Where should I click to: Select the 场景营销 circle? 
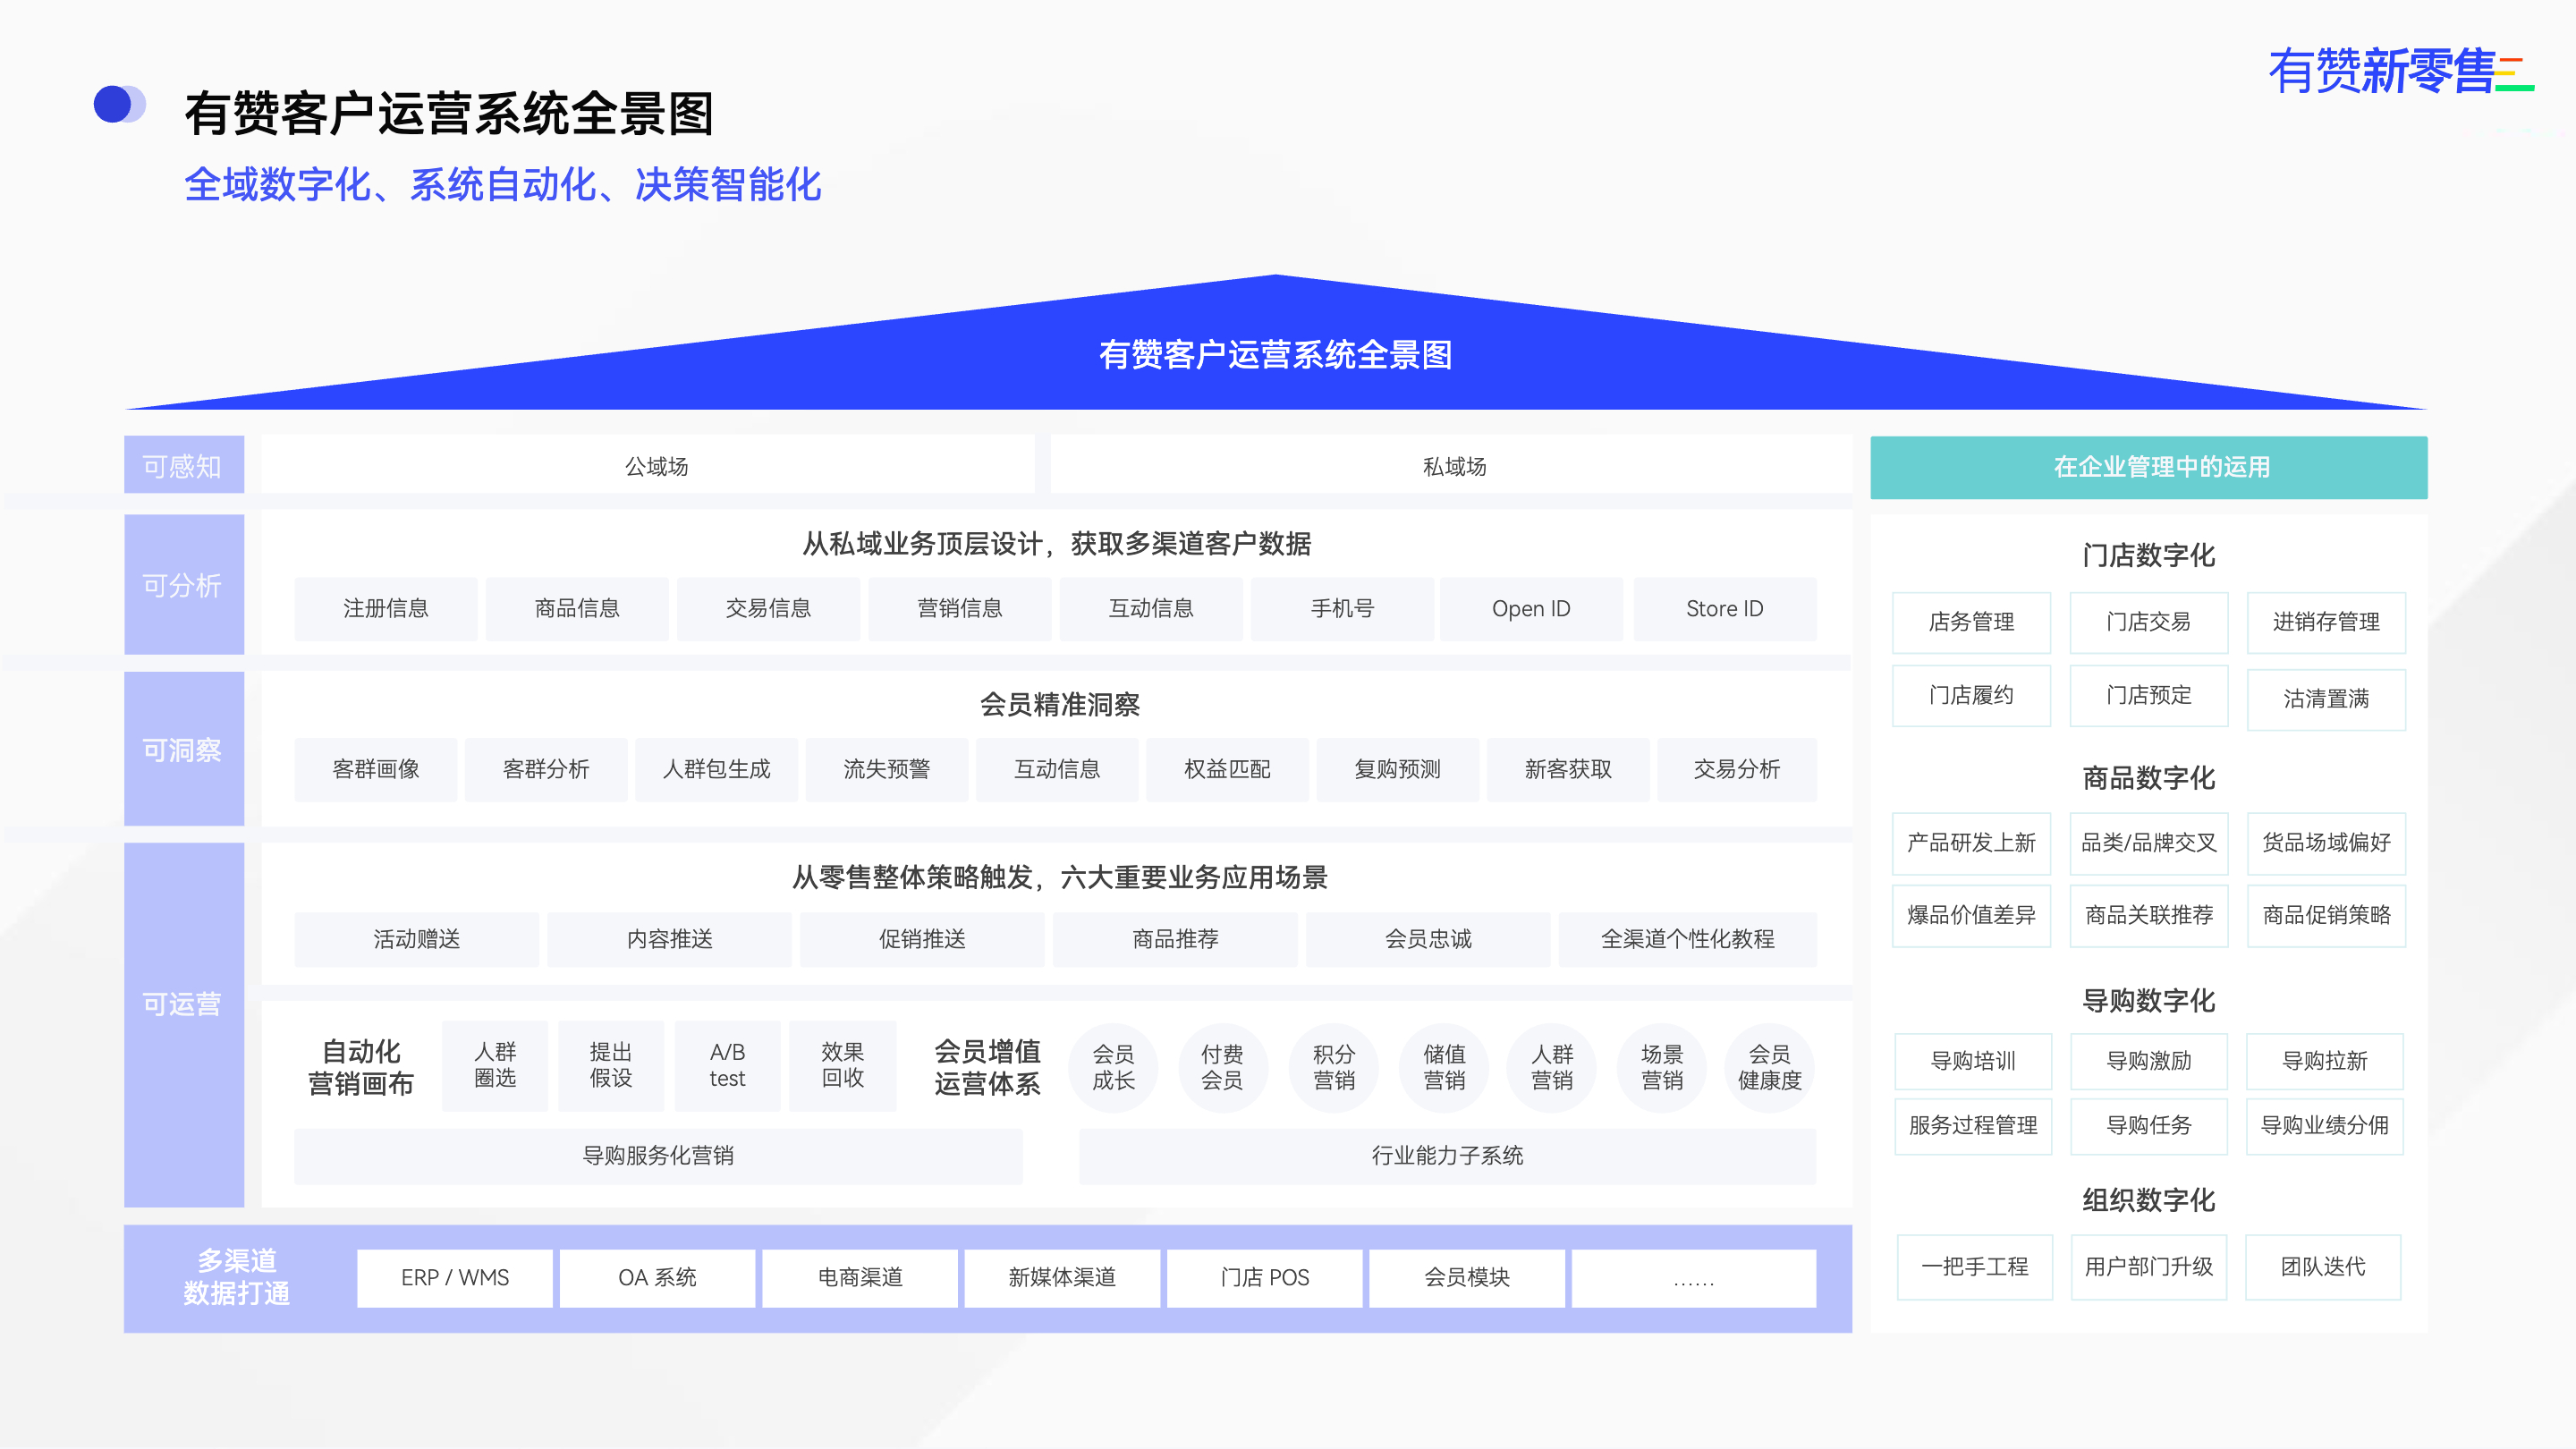click(x=1661, y=1067)
